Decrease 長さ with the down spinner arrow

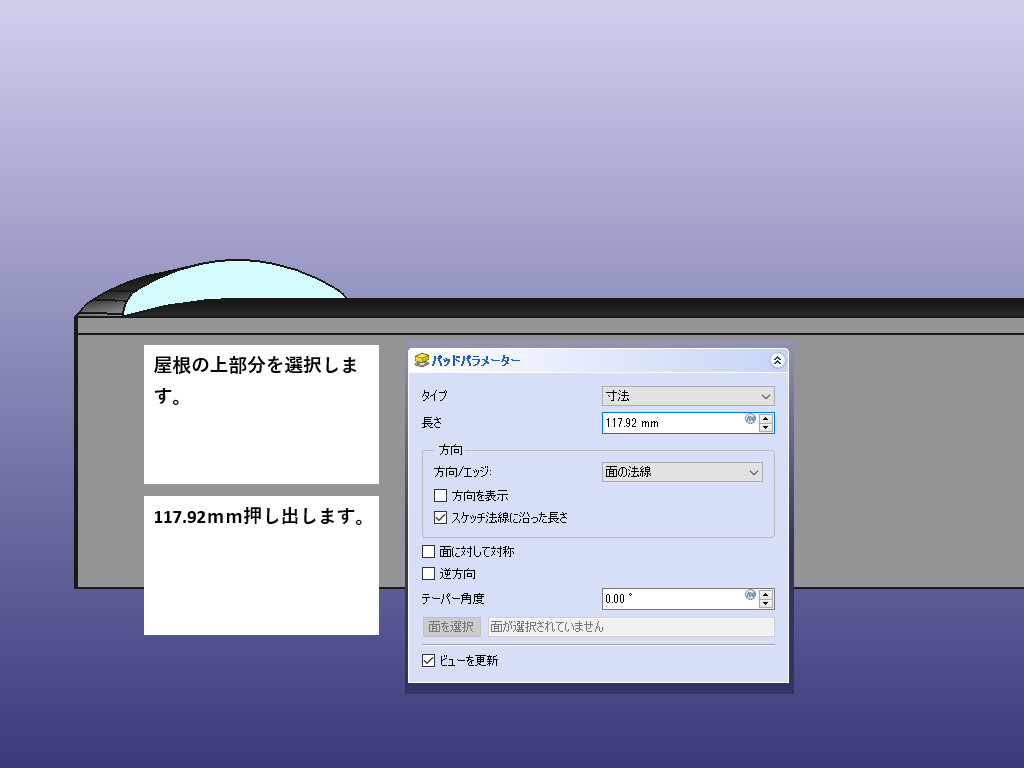tap(766, 428)
